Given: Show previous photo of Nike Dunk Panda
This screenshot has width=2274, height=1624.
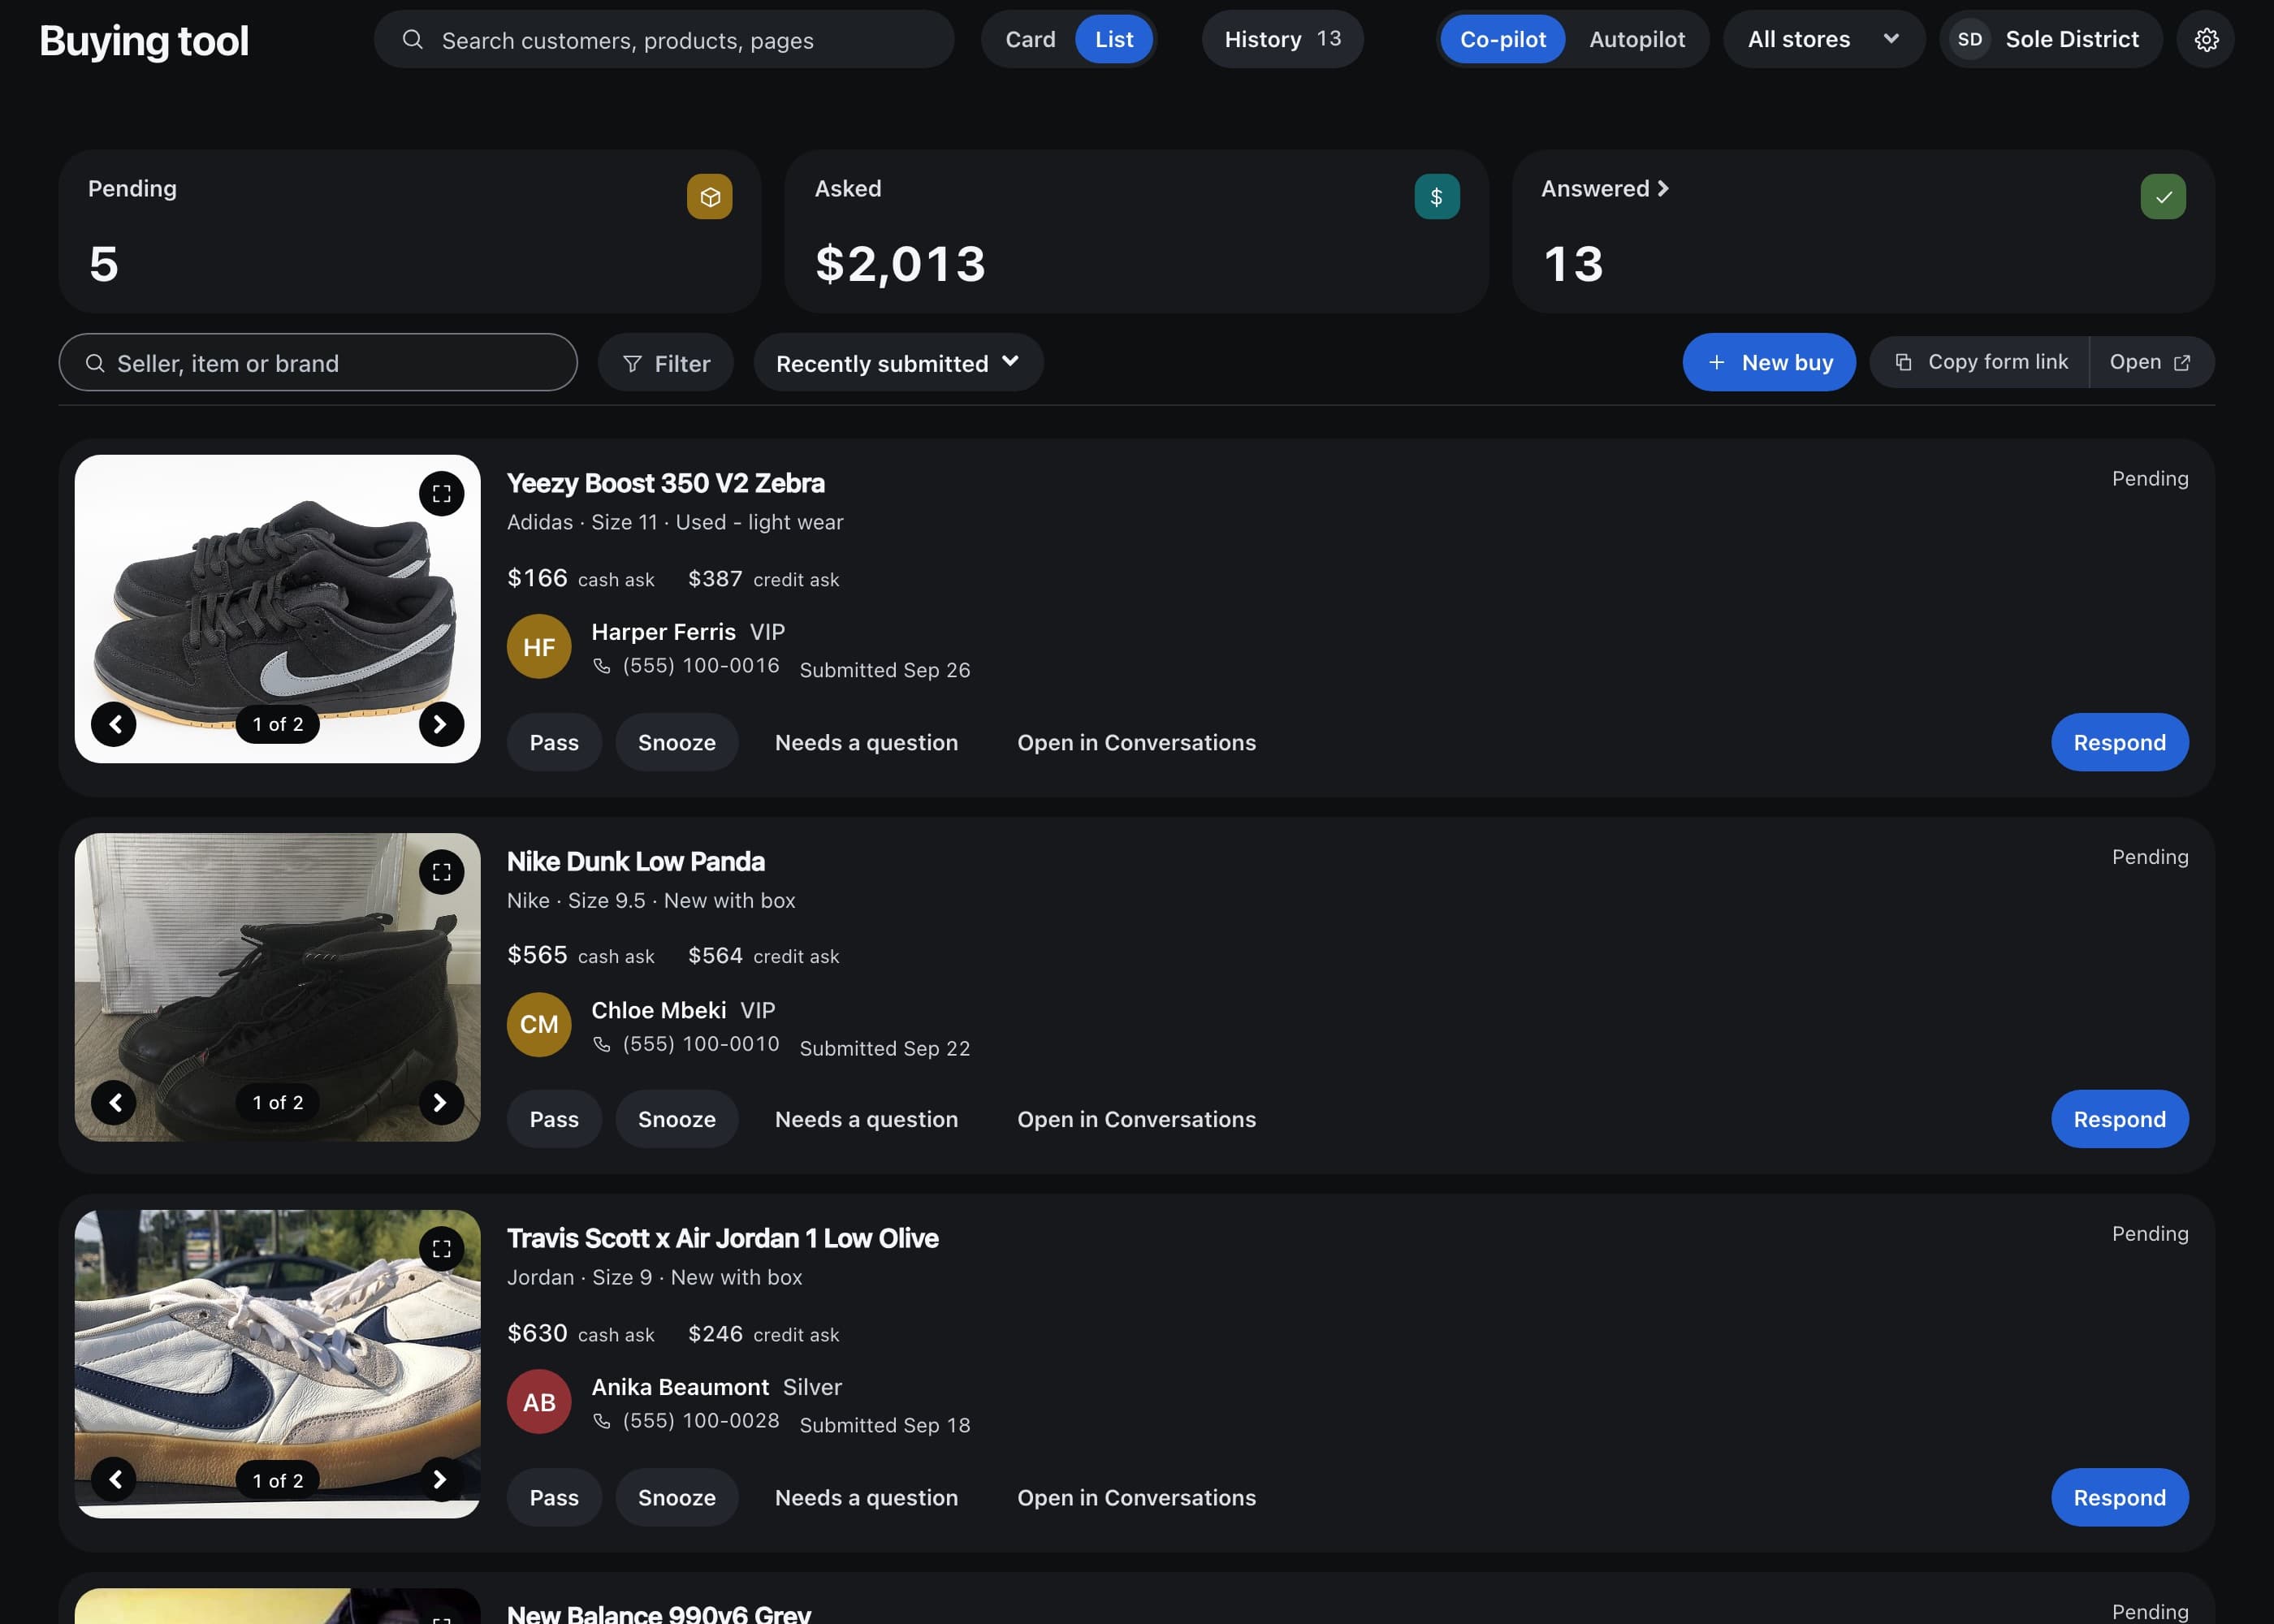Looking at the screenshot, I should pos(114,1102).
